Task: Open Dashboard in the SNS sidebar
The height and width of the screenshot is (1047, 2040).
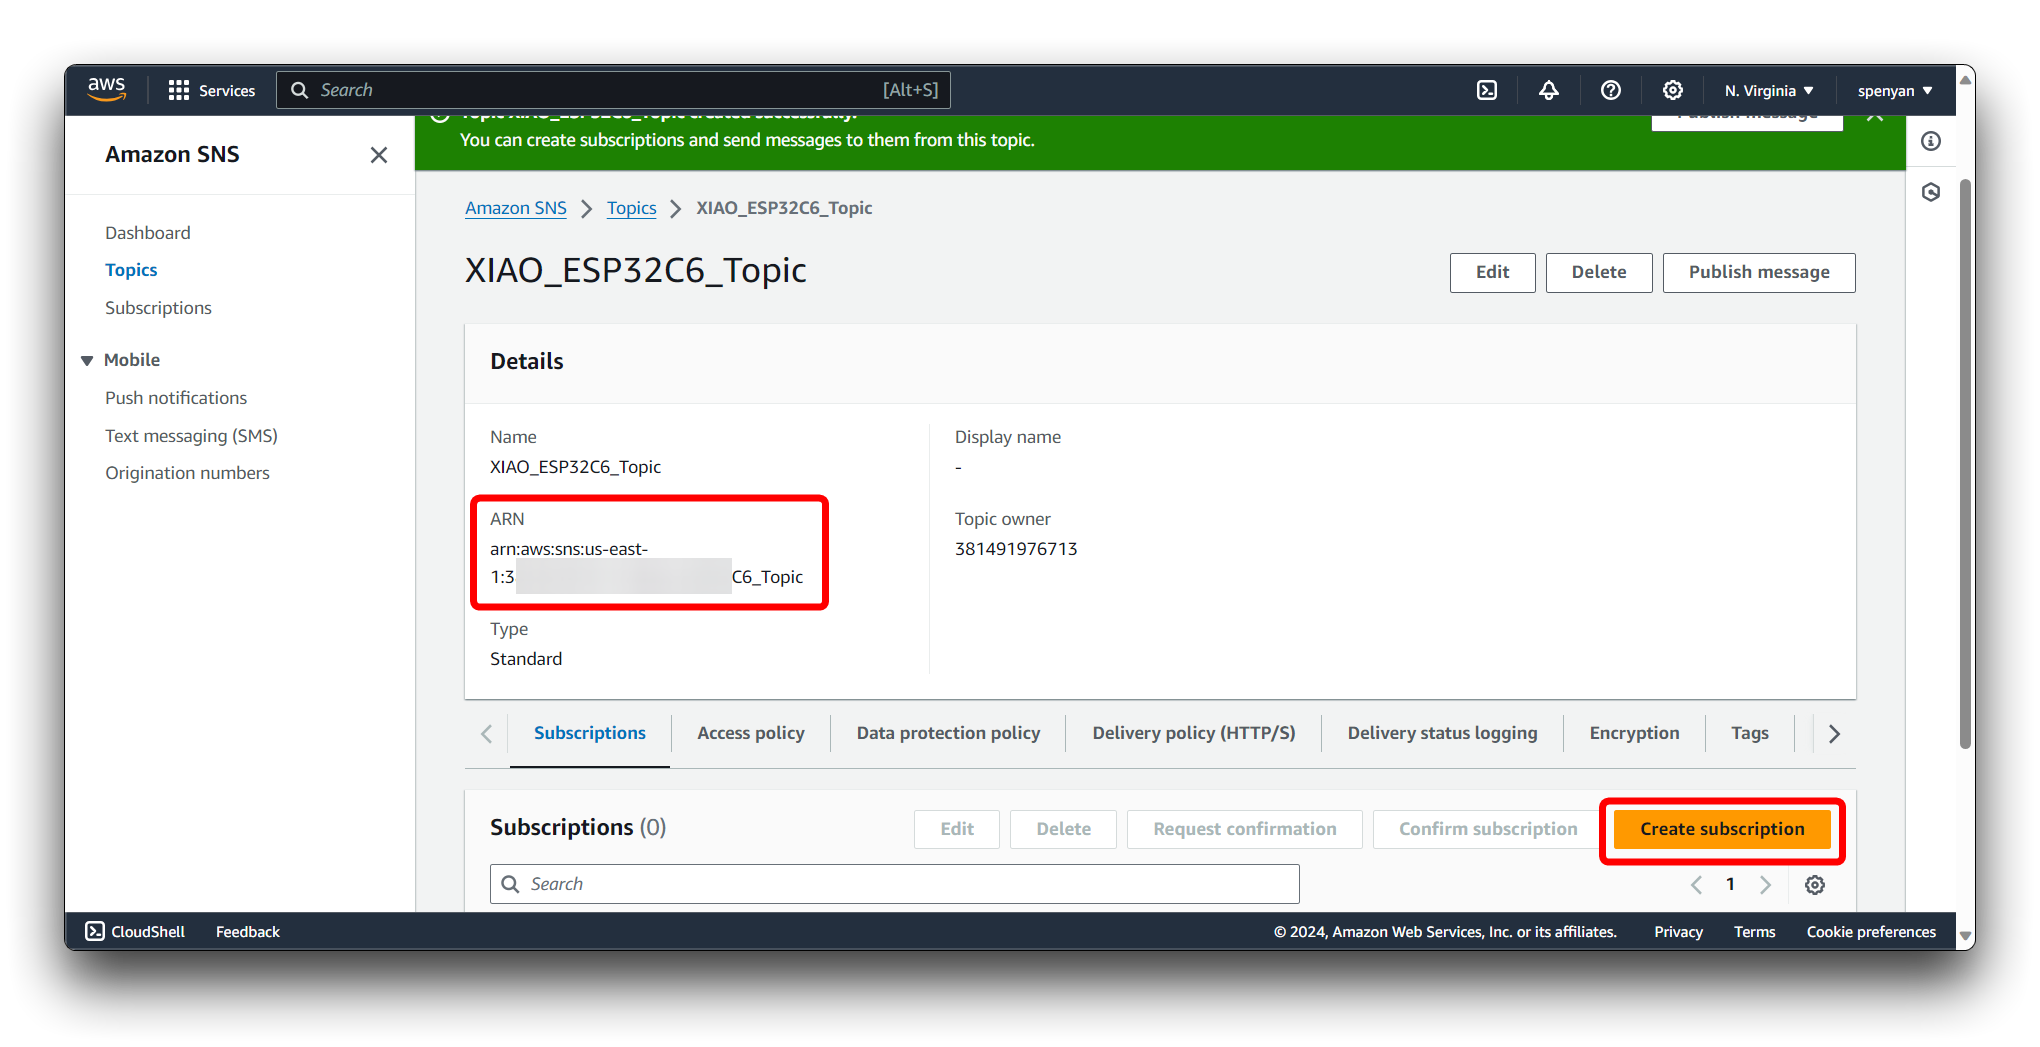Action: coord(148,233)
